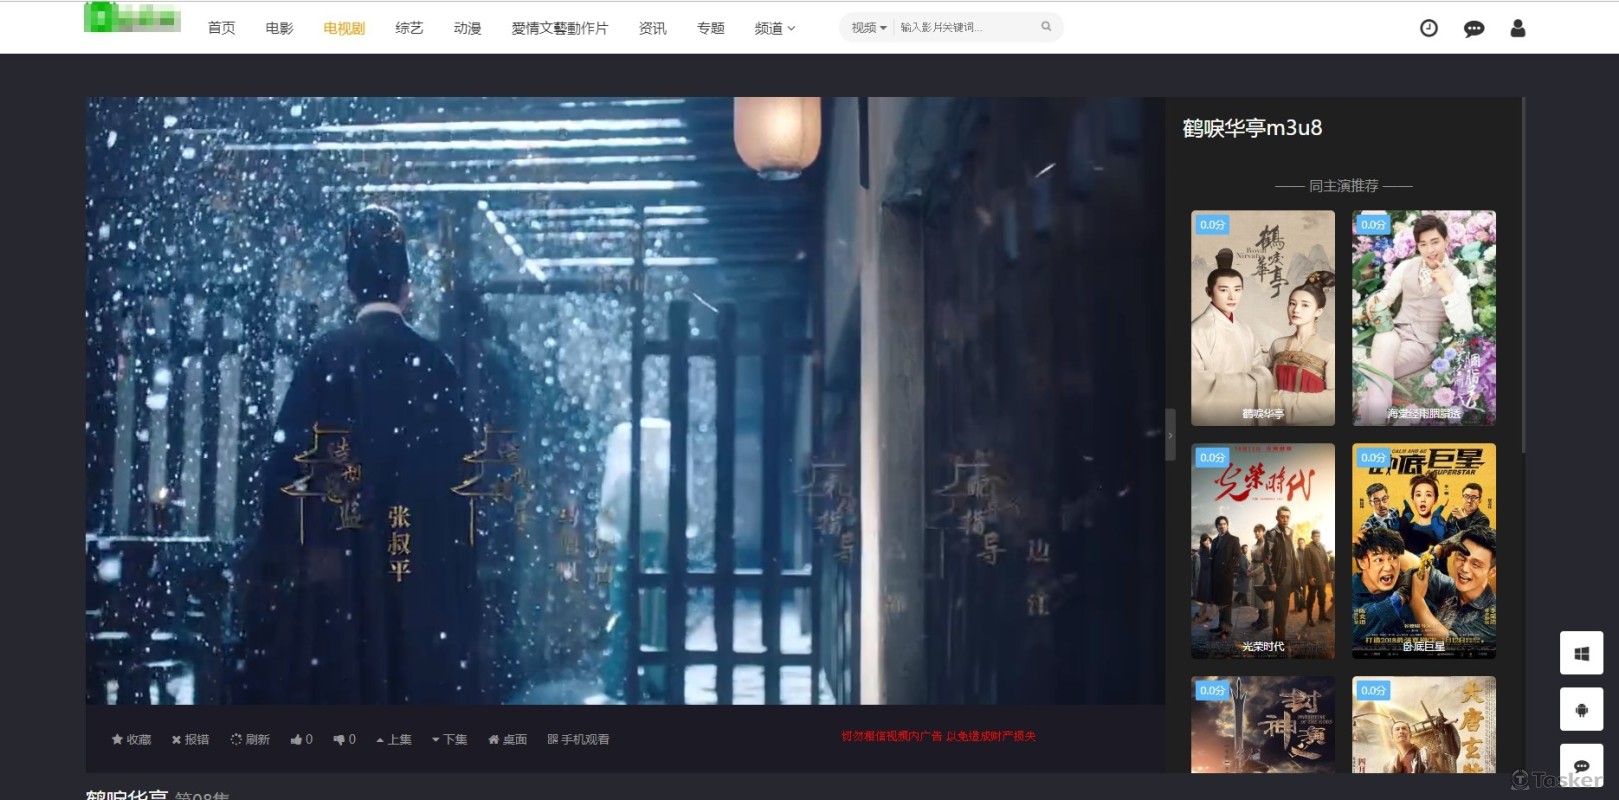The width and height of the screenshot is (1619, 800).
Task: Expand the 频道 channel dropdown
Action: [x=774, y=28]
